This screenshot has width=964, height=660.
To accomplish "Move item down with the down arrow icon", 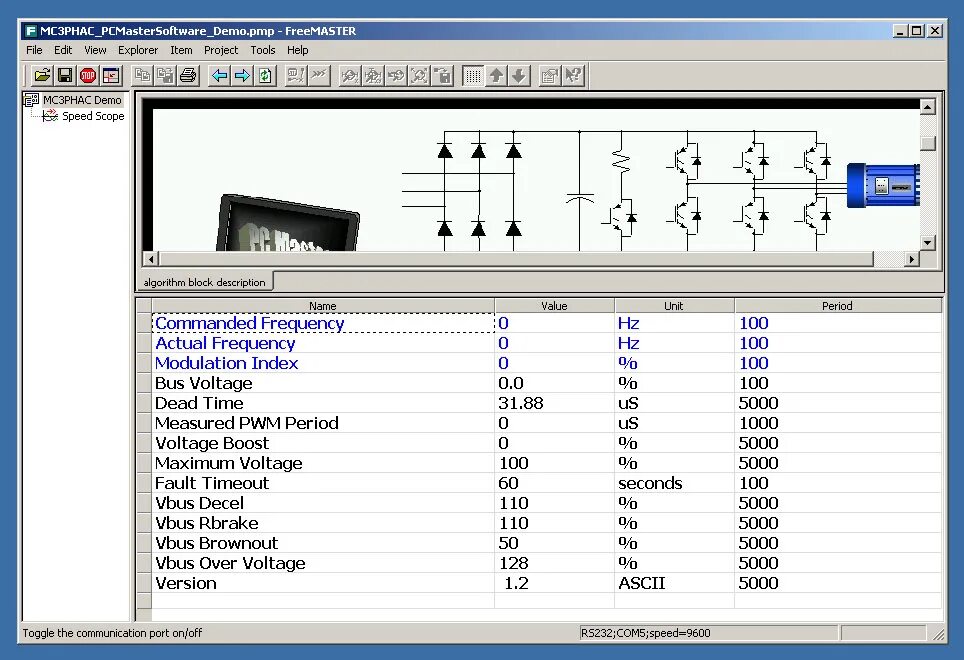I will (x=519, y=76).
